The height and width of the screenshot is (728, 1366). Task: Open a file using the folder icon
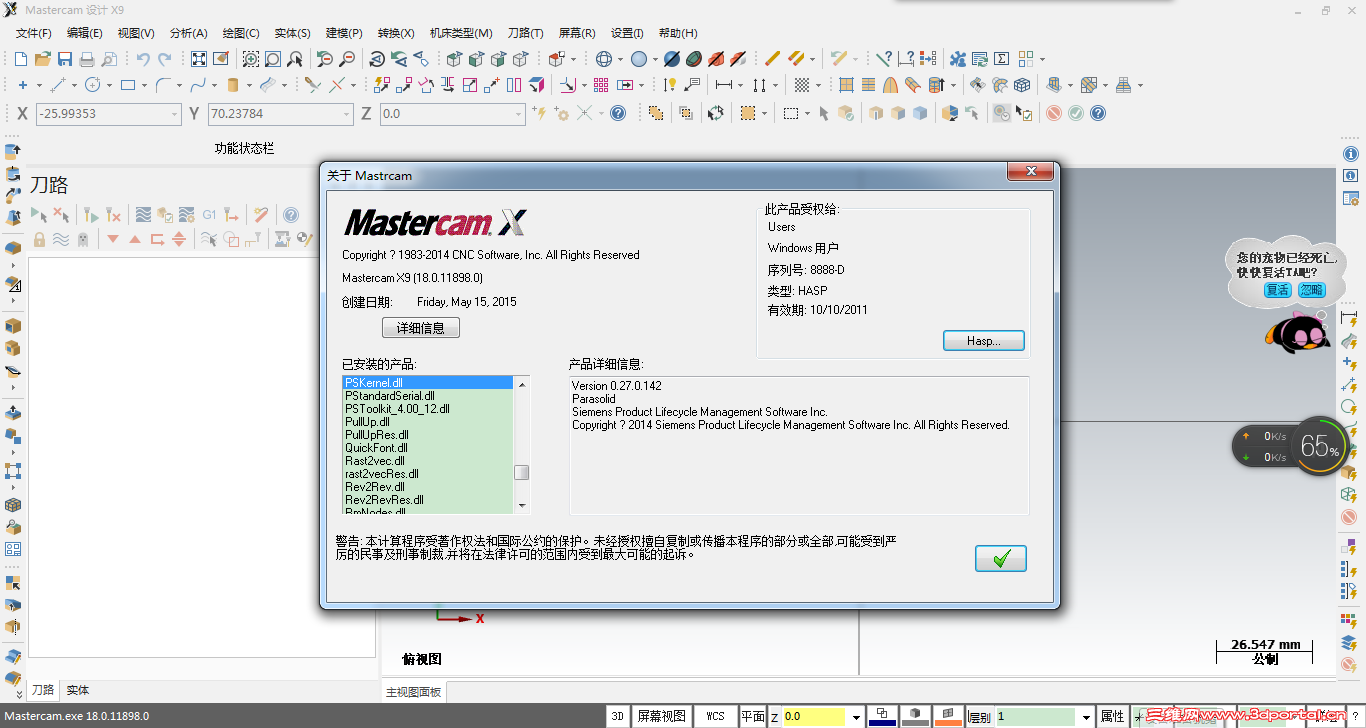[43, 59]
